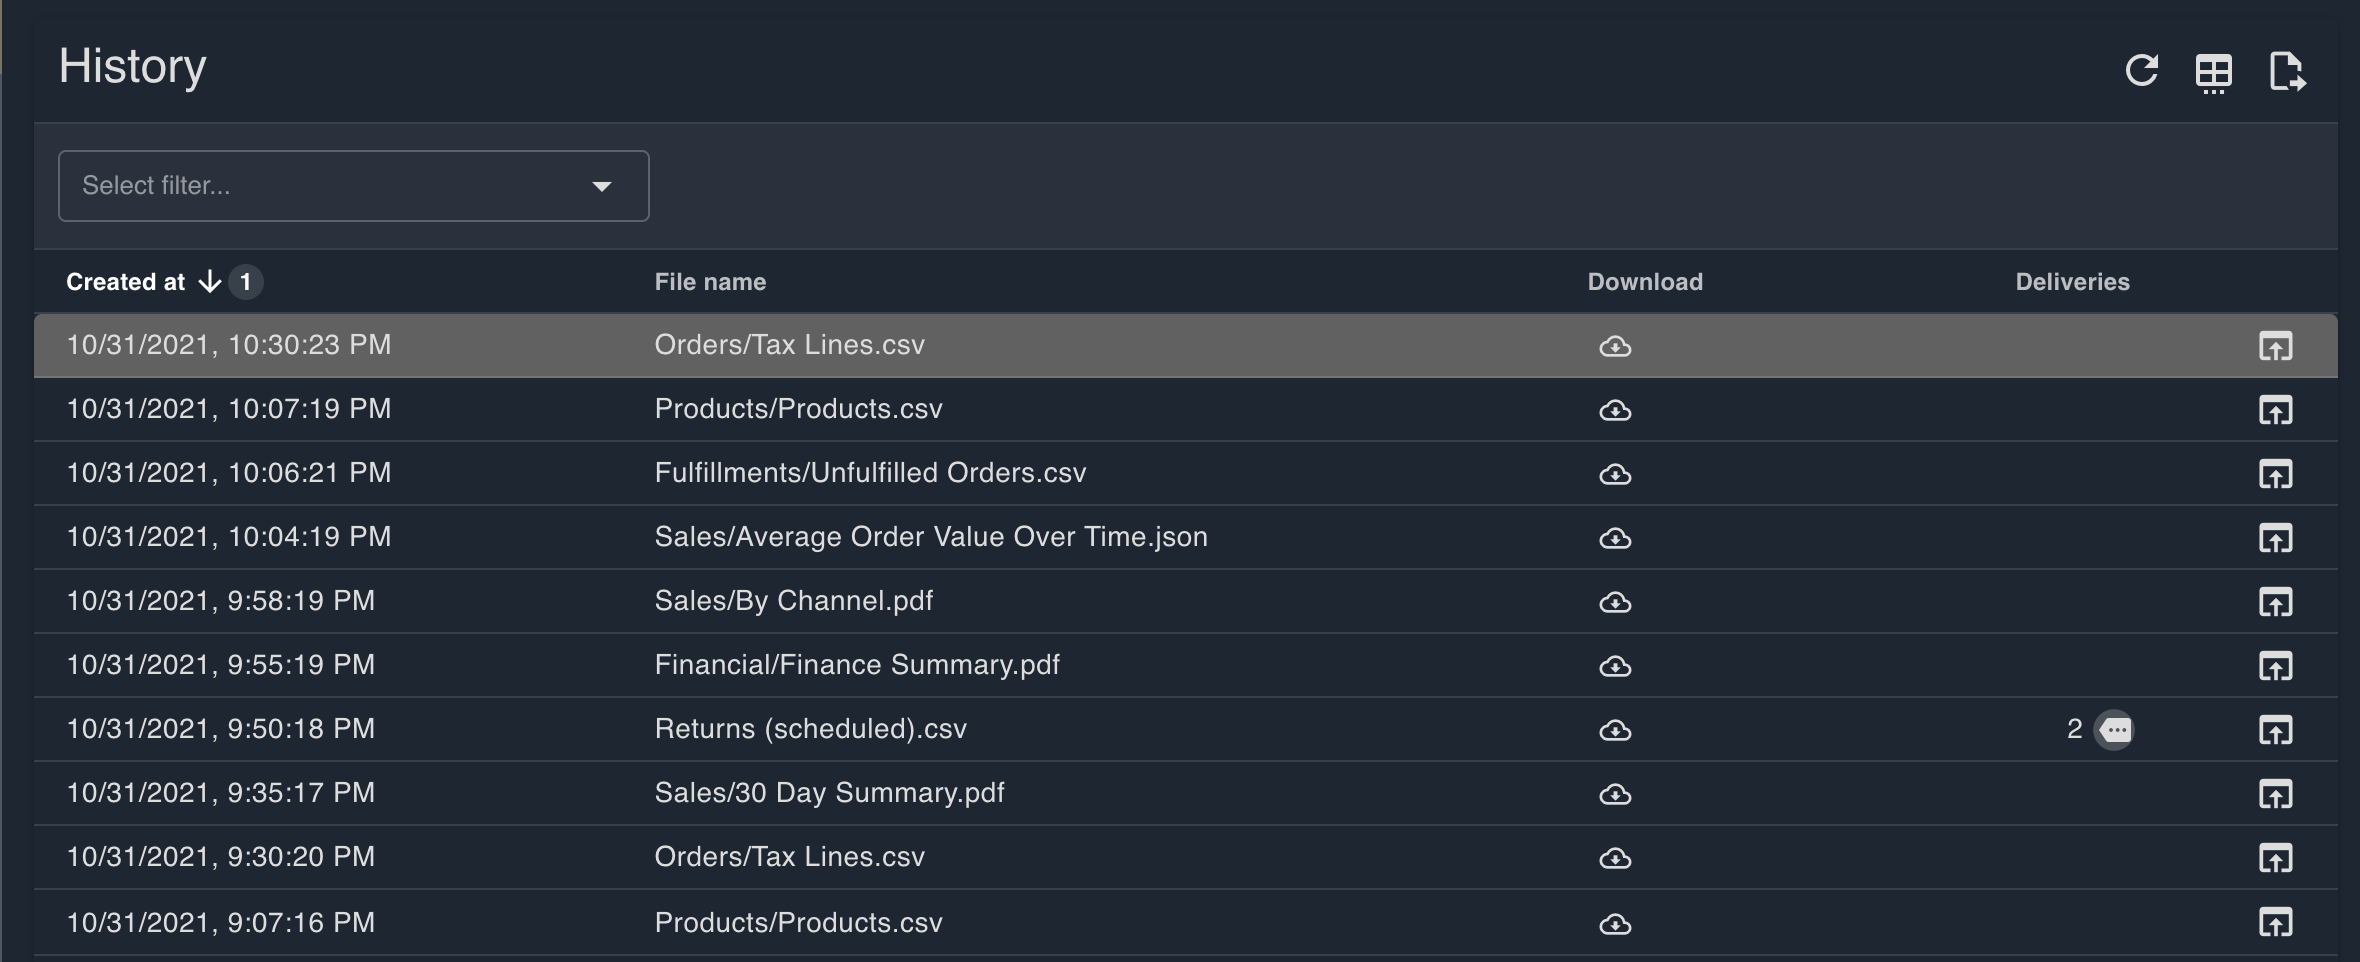View deliveries details bubble for Returns (scheduled).csv
Viewport: 2360px width, 962px height.
[x=2114, y=730]
